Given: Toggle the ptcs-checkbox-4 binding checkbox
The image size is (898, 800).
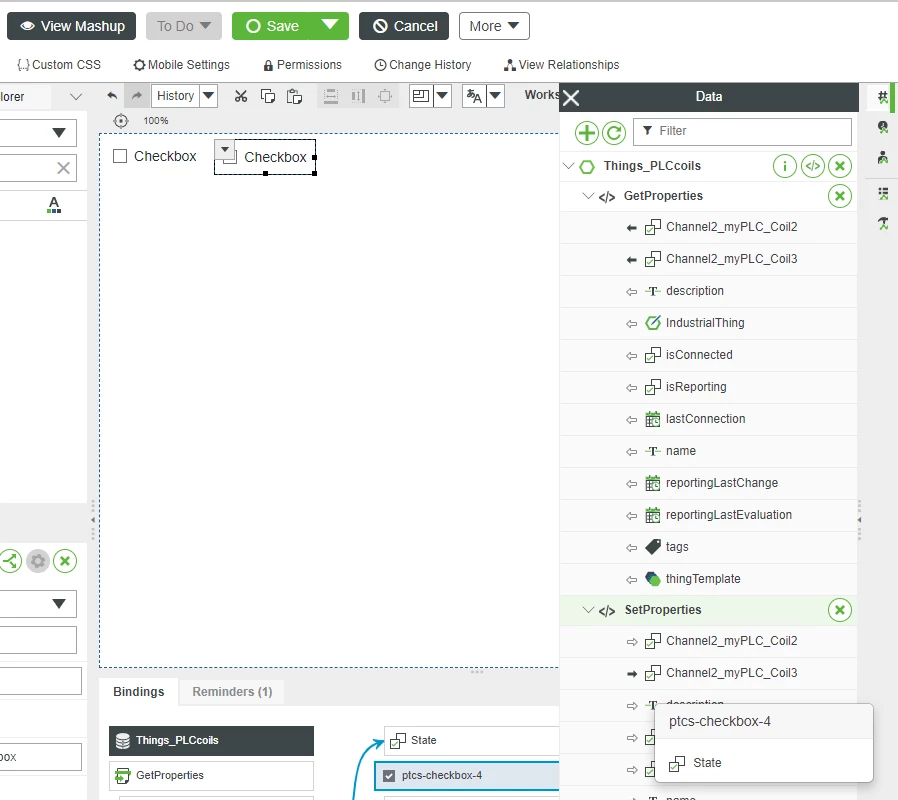Looking at the screenshot, I should click(389, 775).
